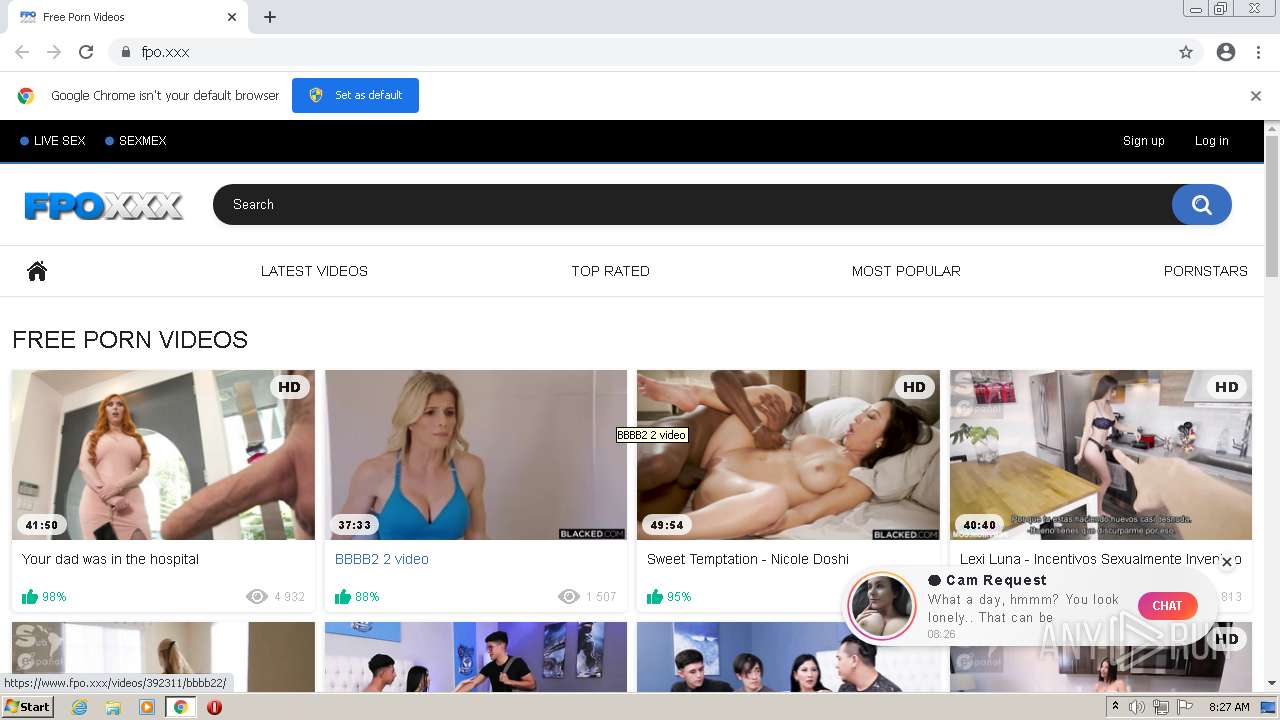The width and height of the screenshot is (1280, 720).
Task: Click the eye icon beside 4 932
Action: tap(257, 597)
